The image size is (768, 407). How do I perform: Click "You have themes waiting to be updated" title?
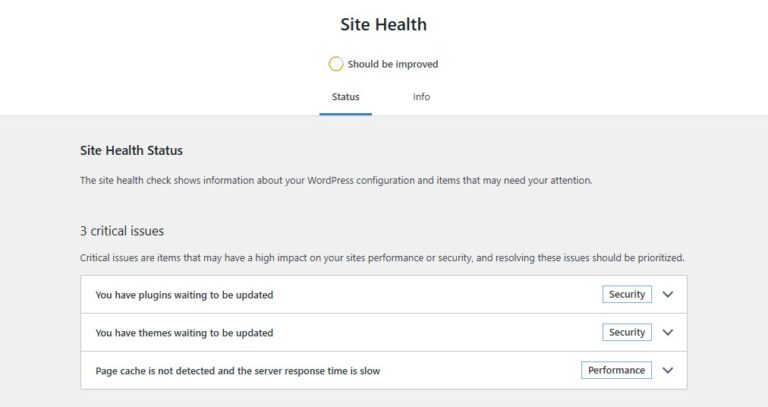click(x=184, y=333)
